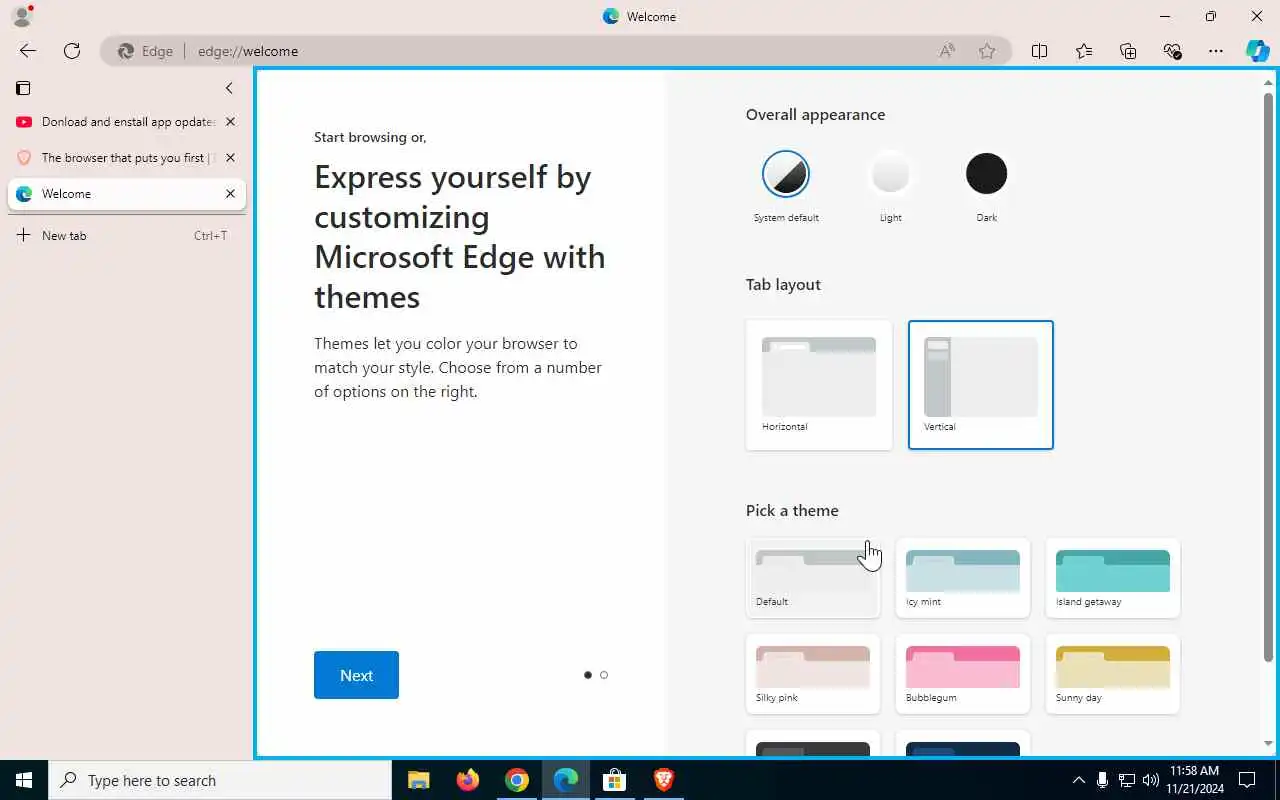Viewport: 1280px width, 800px height.
Task: Click the Edge site identity button
Action: point(145,51)
